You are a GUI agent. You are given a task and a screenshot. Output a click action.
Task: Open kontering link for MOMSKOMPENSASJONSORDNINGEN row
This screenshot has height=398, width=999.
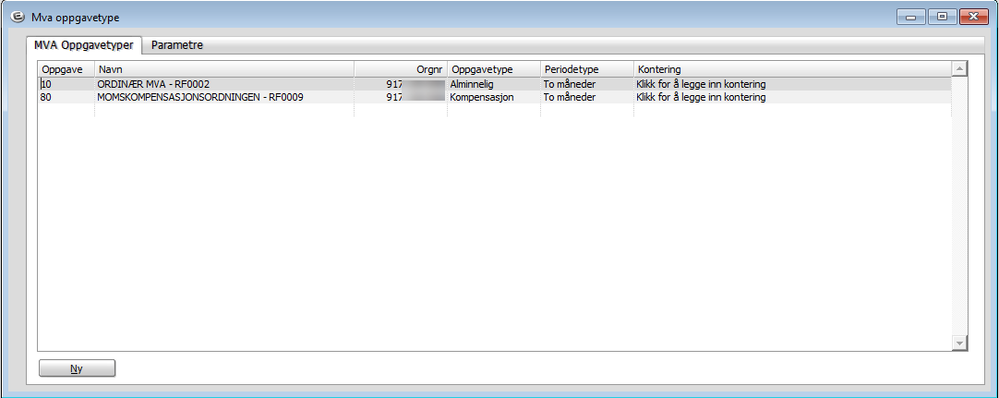pos(792,97)
